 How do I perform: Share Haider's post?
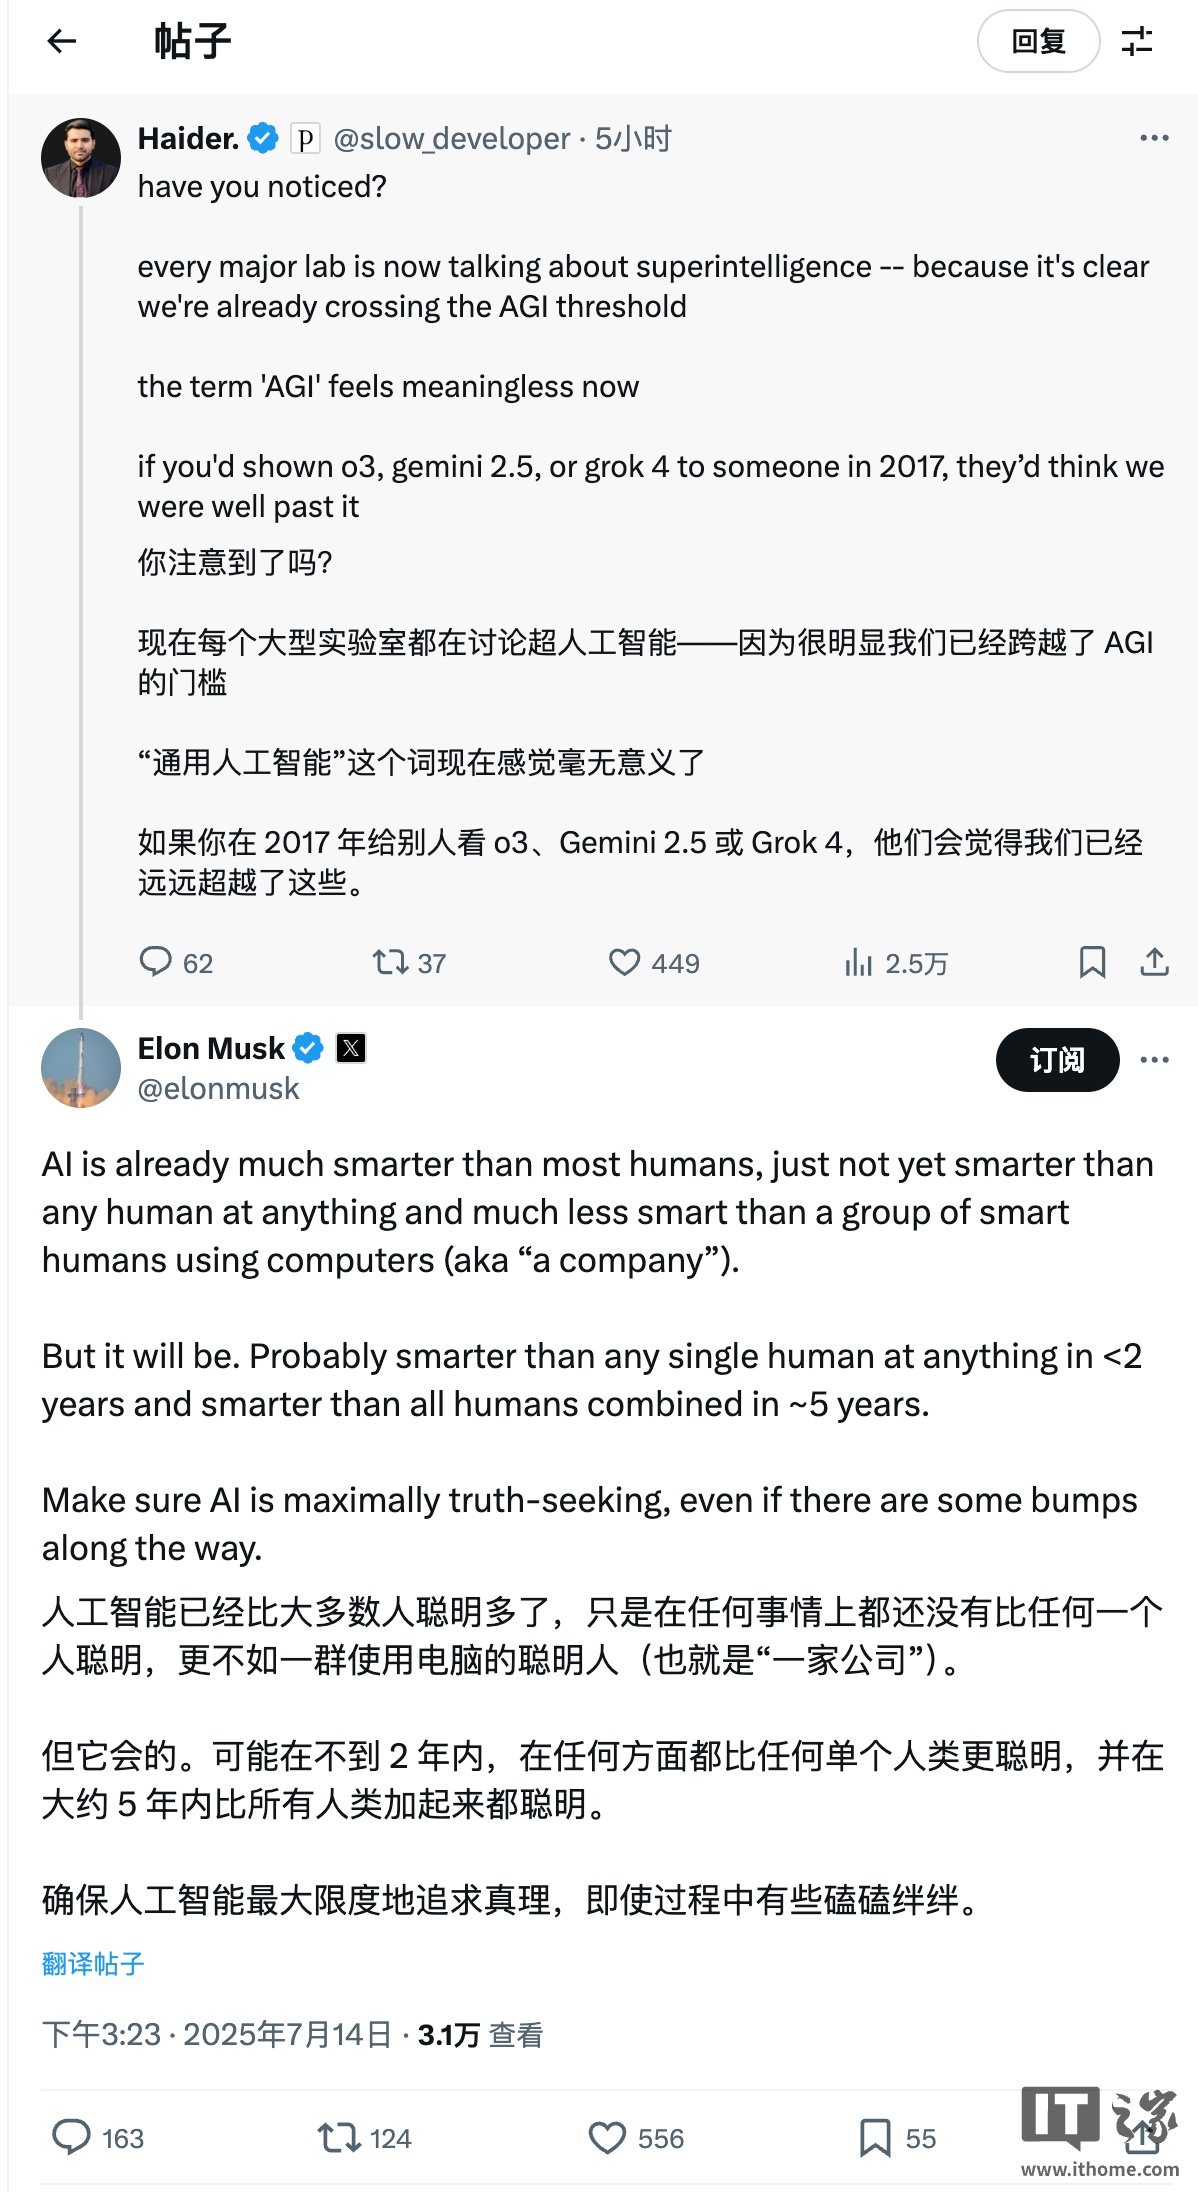[x=1154, y=962]
